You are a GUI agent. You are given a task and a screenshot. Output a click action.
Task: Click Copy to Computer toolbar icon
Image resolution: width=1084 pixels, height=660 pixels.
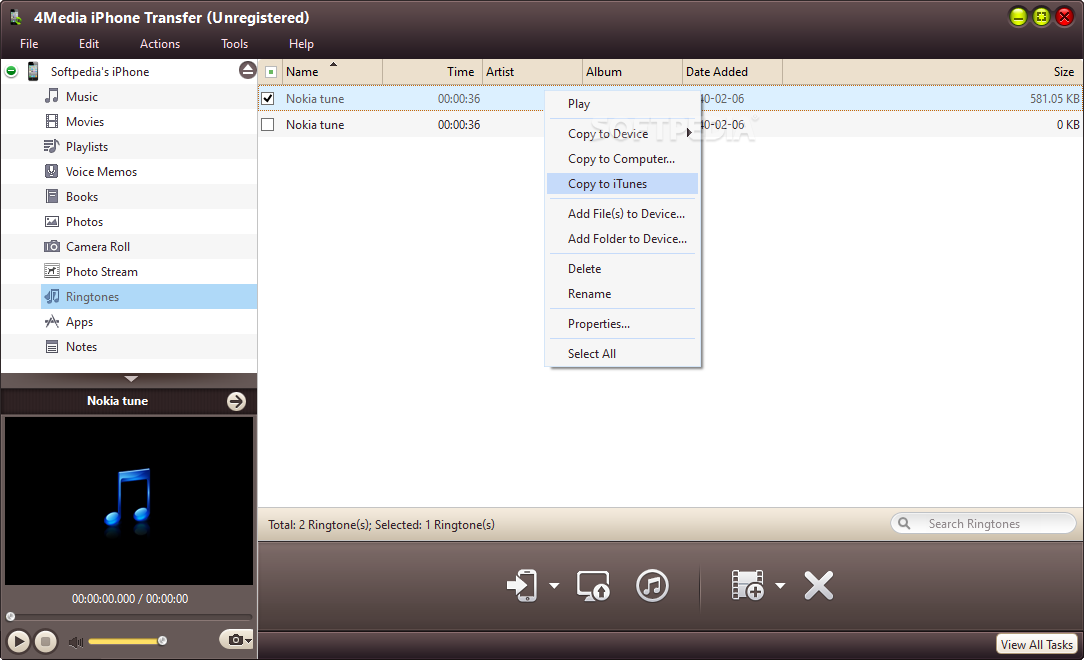tap(593, 585)
